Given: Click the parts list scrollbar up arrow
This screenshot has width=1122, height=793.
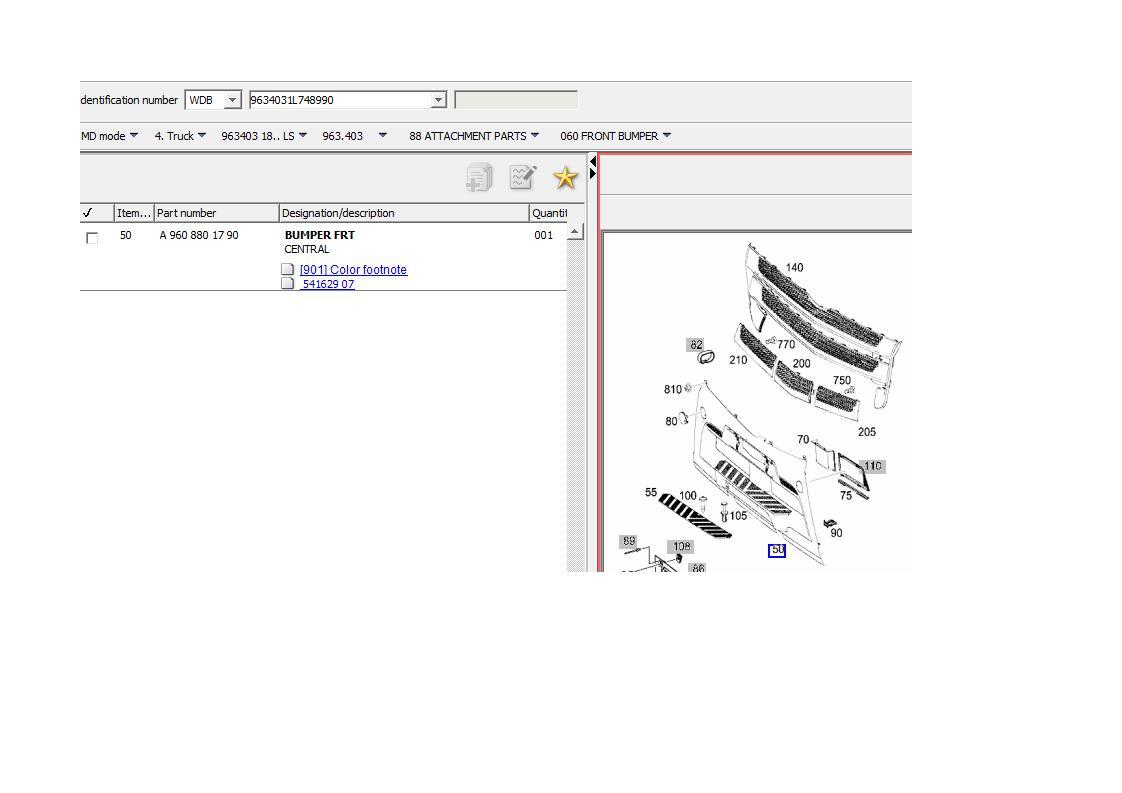Looking at the screenshot, I should pyautogui.click(x=574, y=232).
